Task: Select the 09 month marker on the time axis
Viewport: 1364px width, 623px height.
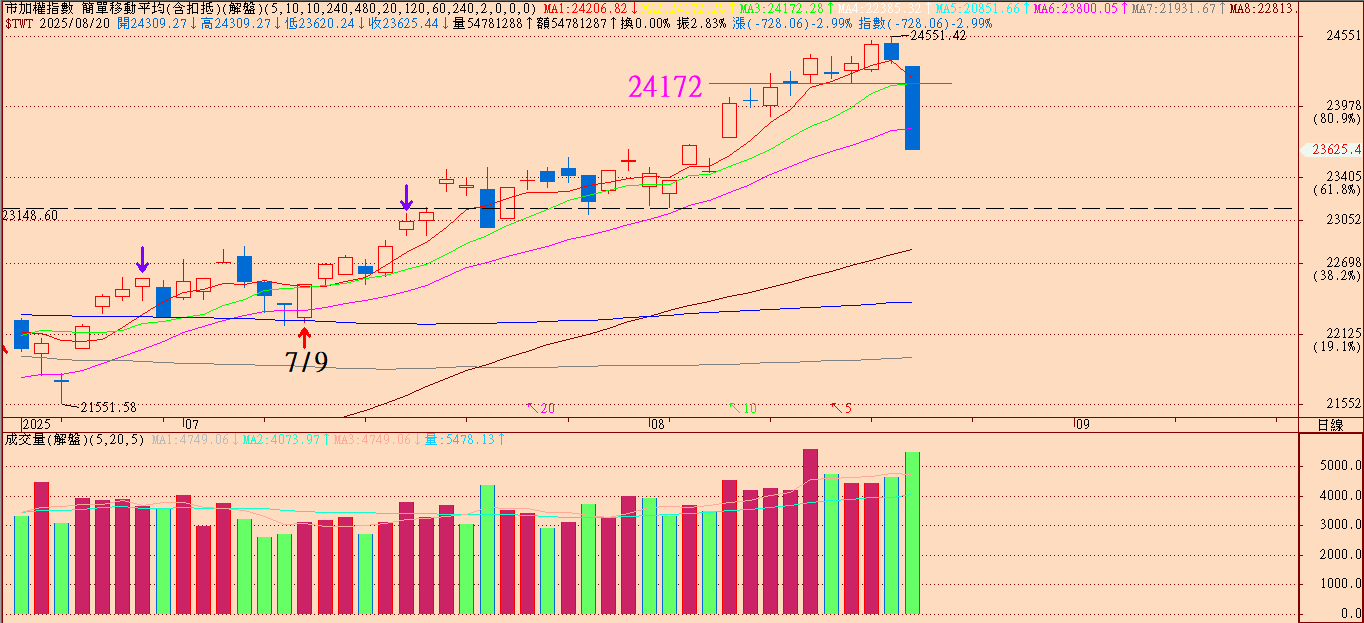Action: tap(1081, 424)
